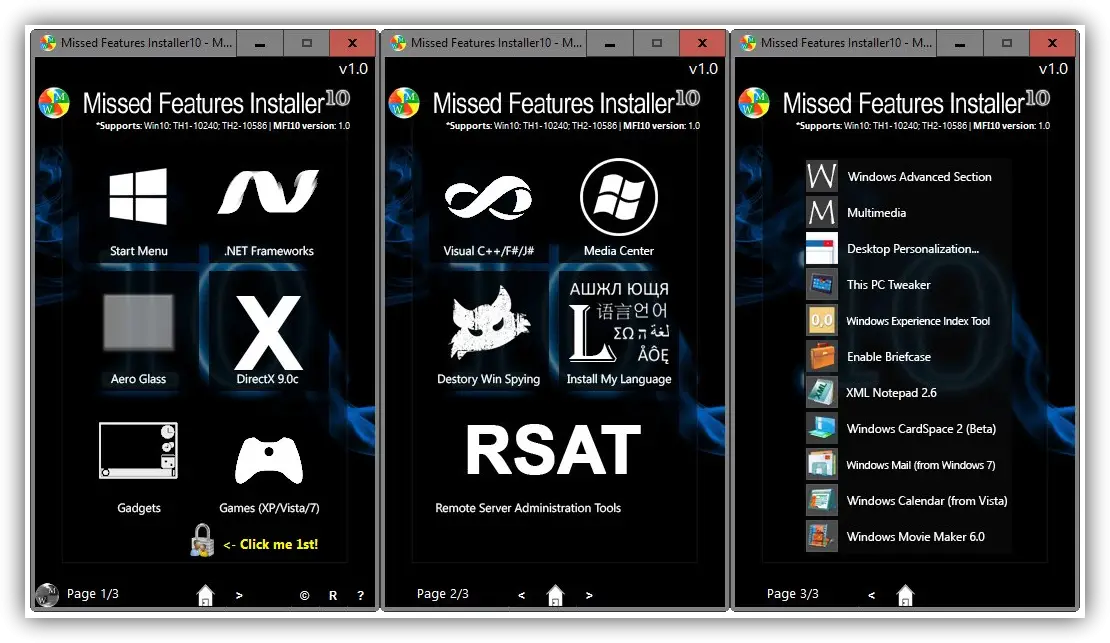Viewport: 1110px width, 643px height.
Task: Click the Movie Maker icon
Action: click(822, 537)
